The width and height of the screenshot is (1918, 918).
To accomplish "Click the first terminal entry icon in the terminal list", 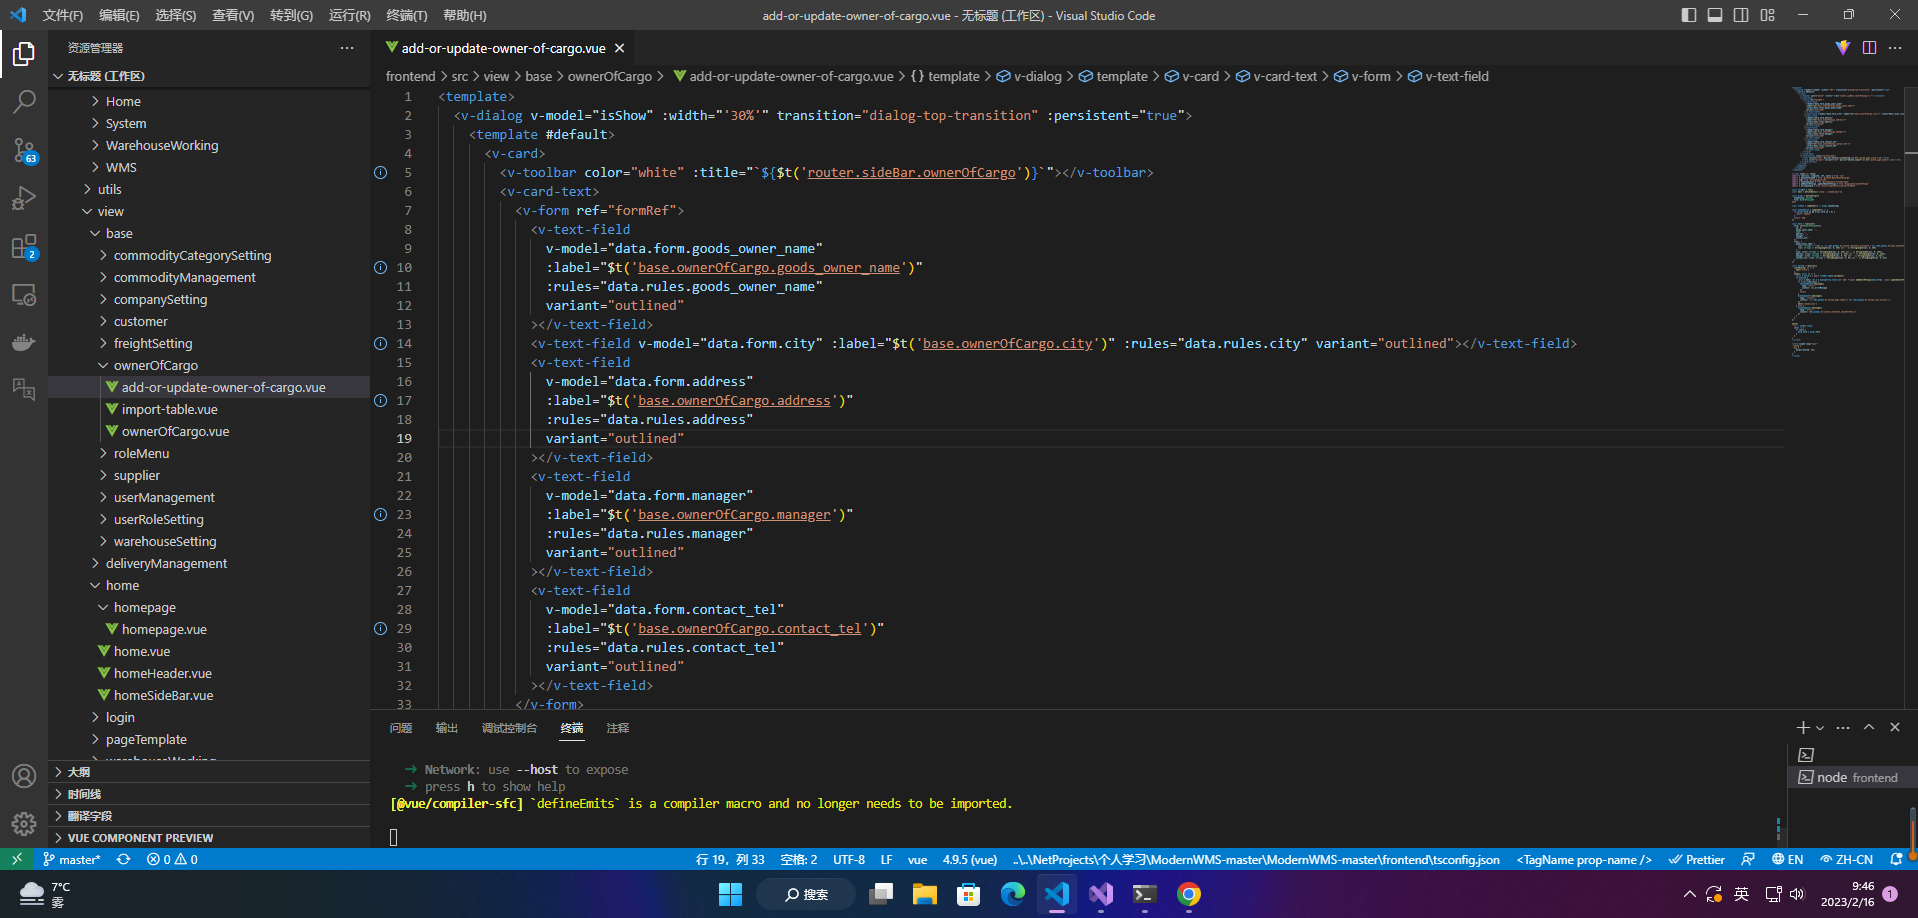I will coord(1806,755).
